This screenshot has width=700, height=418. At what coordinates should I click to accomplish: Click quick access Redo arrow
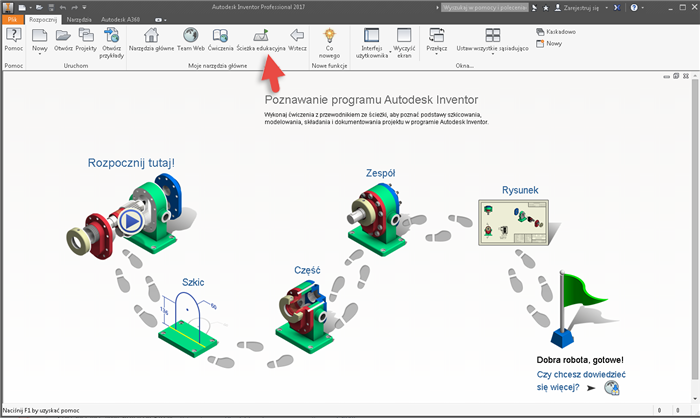[x=74, y=7]
